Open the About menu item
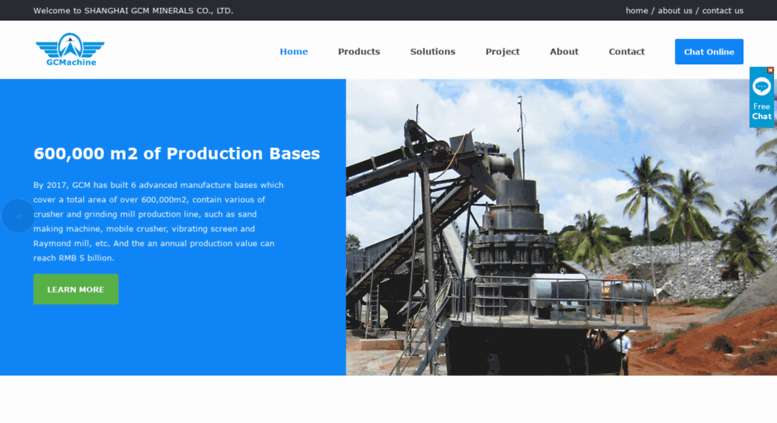The height and width of the screenshot is (423, 777). (564, 52)
